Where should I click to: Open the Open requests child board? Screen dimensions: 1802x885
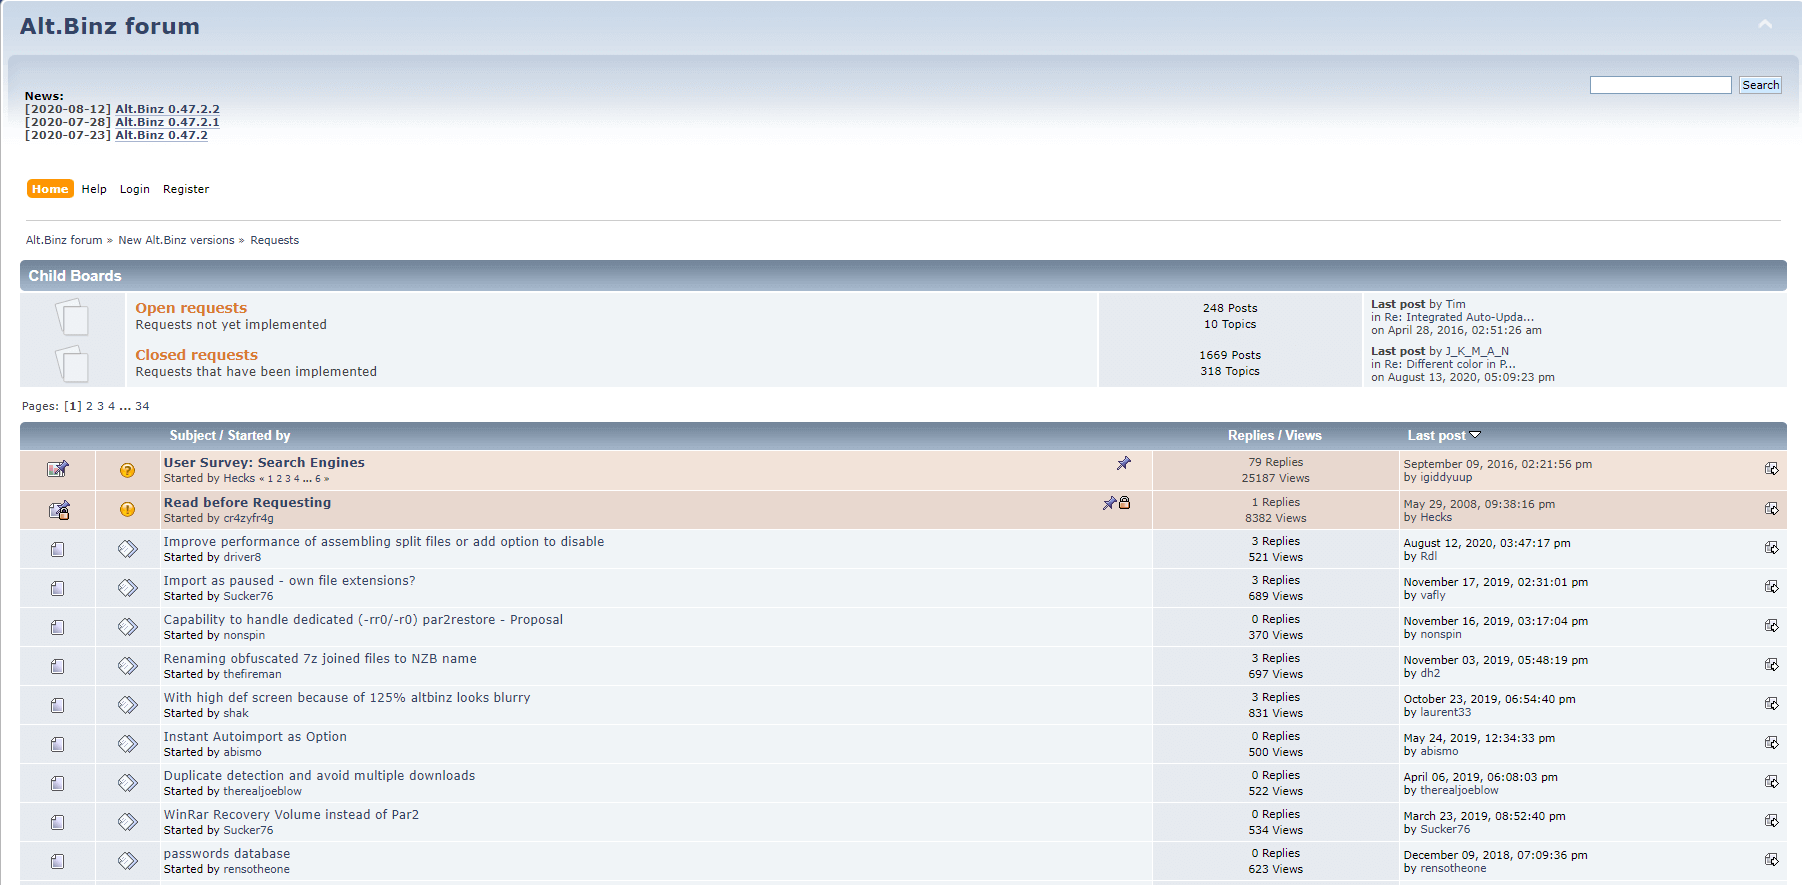point(191,308)
